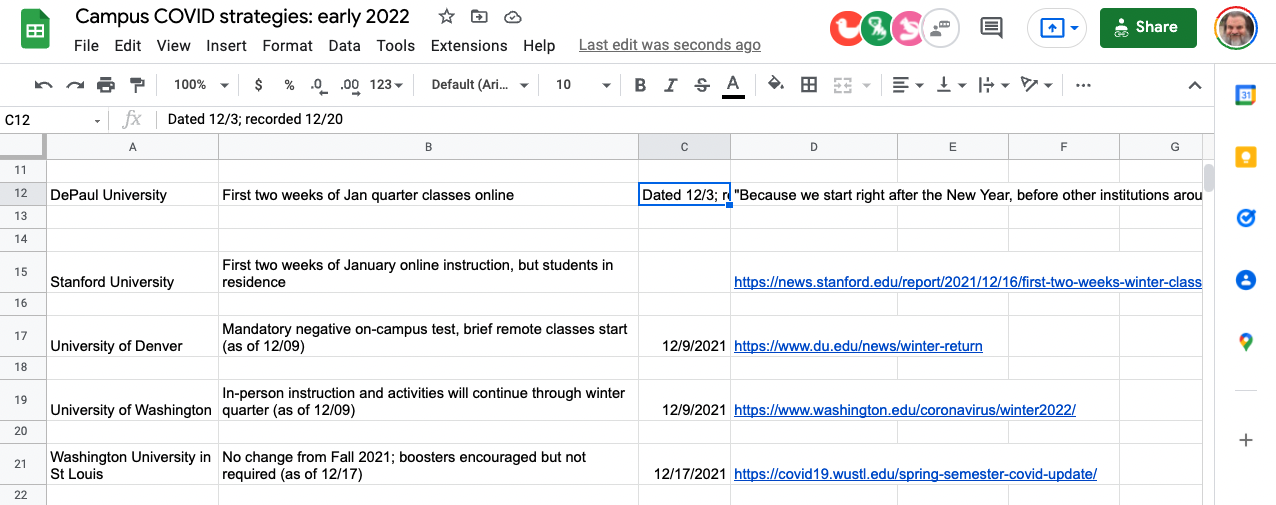The width and height of the screenshot is (1276, 505).
Task: Redo the last action
Action: click(75, 85)
